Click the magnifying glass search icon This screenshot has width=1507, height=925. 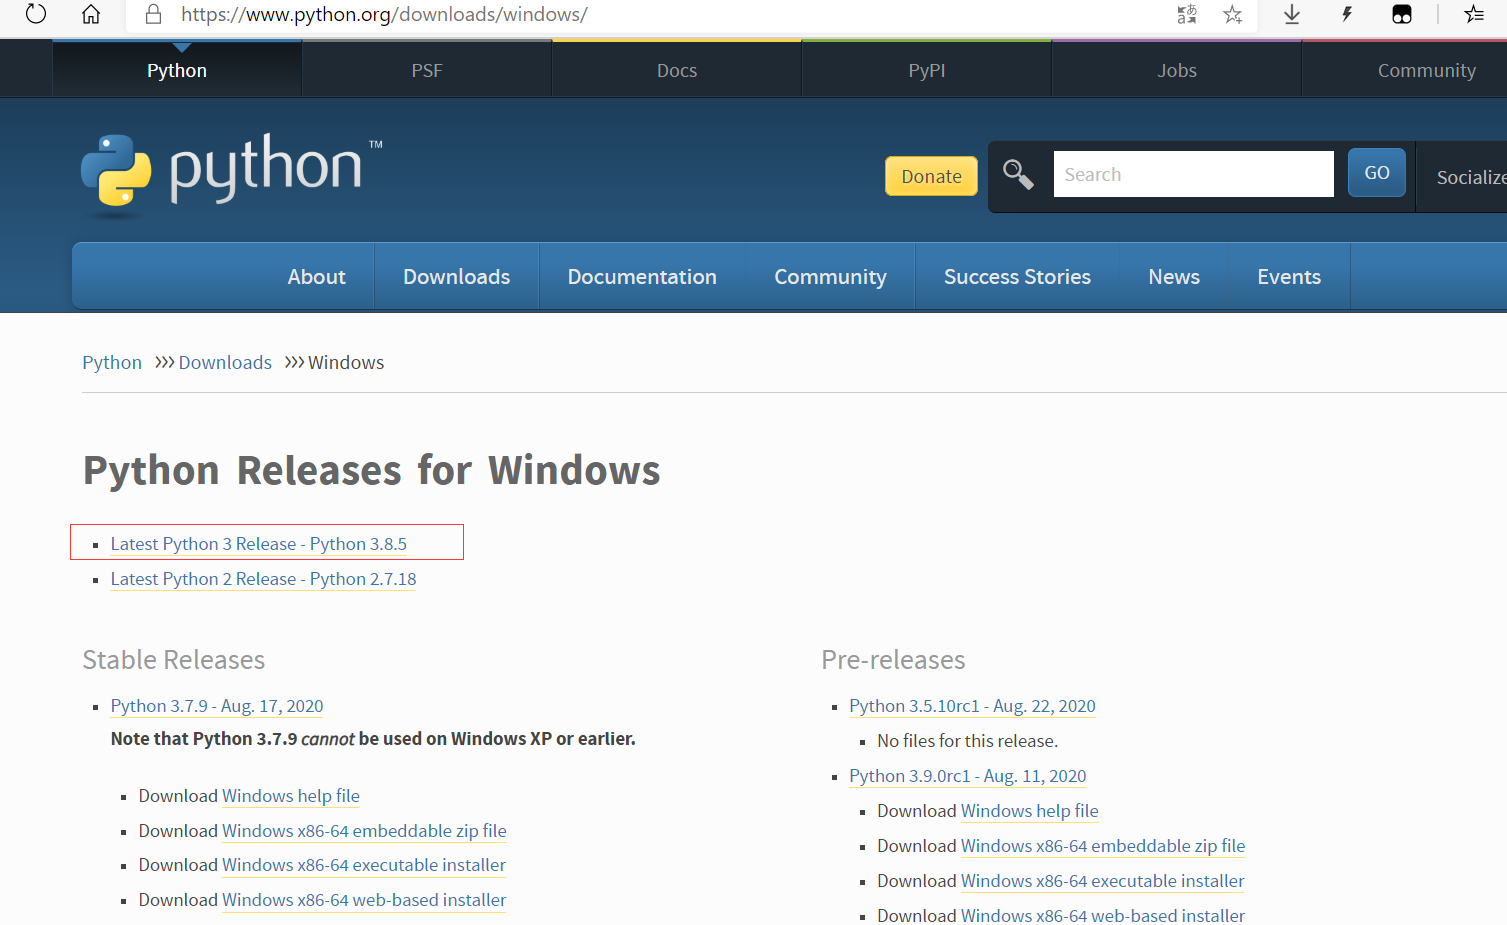pos(1018,174)
